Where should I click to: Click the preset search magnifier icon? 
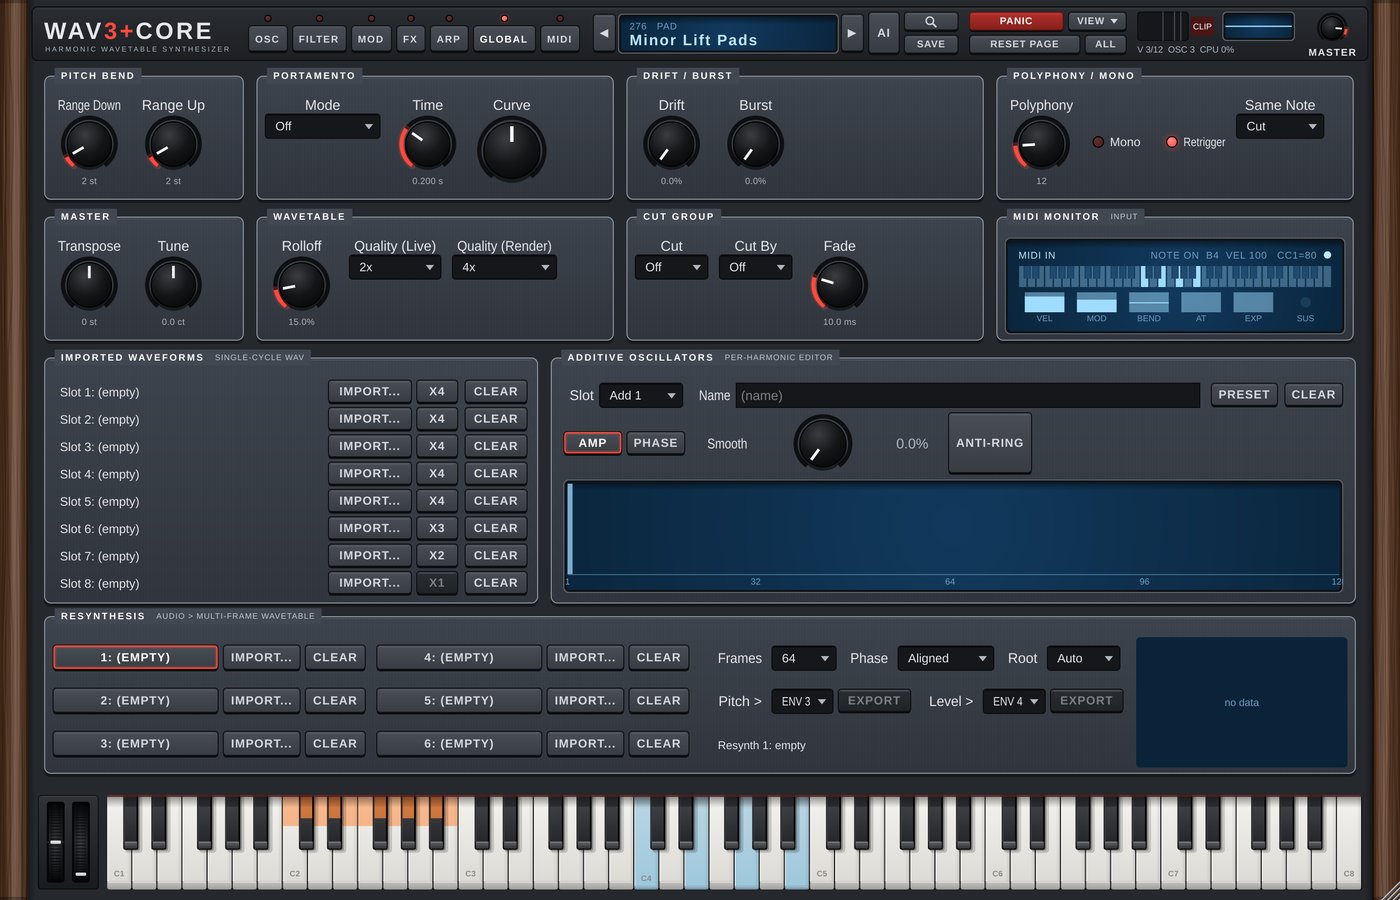pyautogui.click(x=930, y=21)
